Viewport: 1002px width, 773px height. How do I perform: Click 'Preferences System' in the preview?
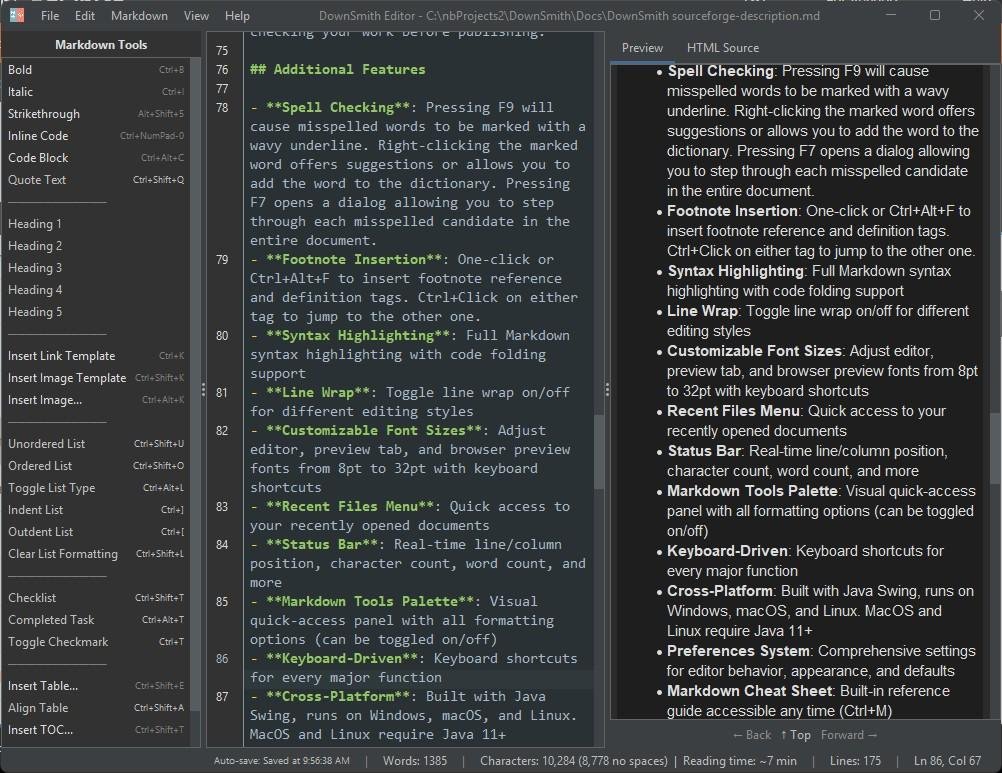[738, 651]
